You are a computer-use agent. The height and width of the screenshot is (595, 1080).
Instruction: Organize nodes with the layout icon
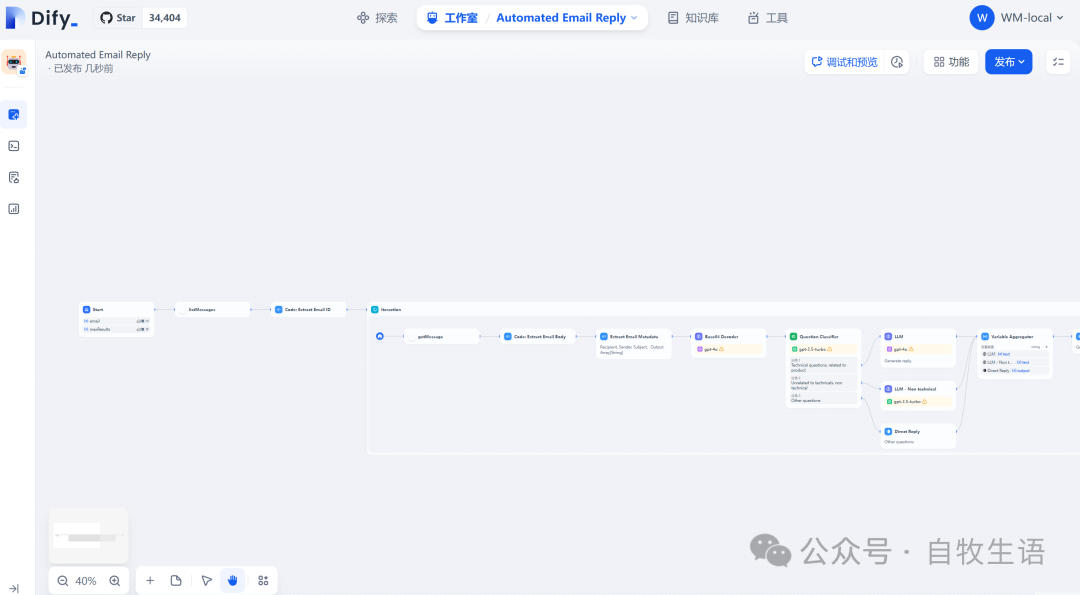pos(263,581)
